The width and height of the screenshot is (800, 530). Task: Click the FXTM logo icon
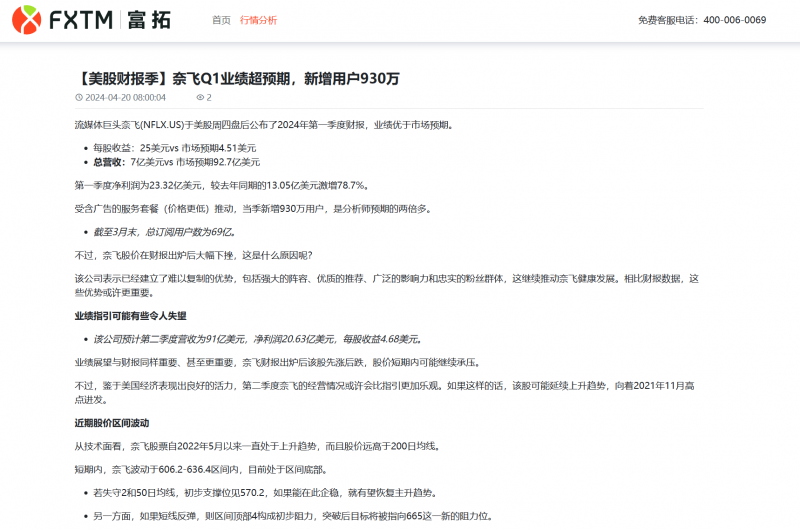point(26,20)
